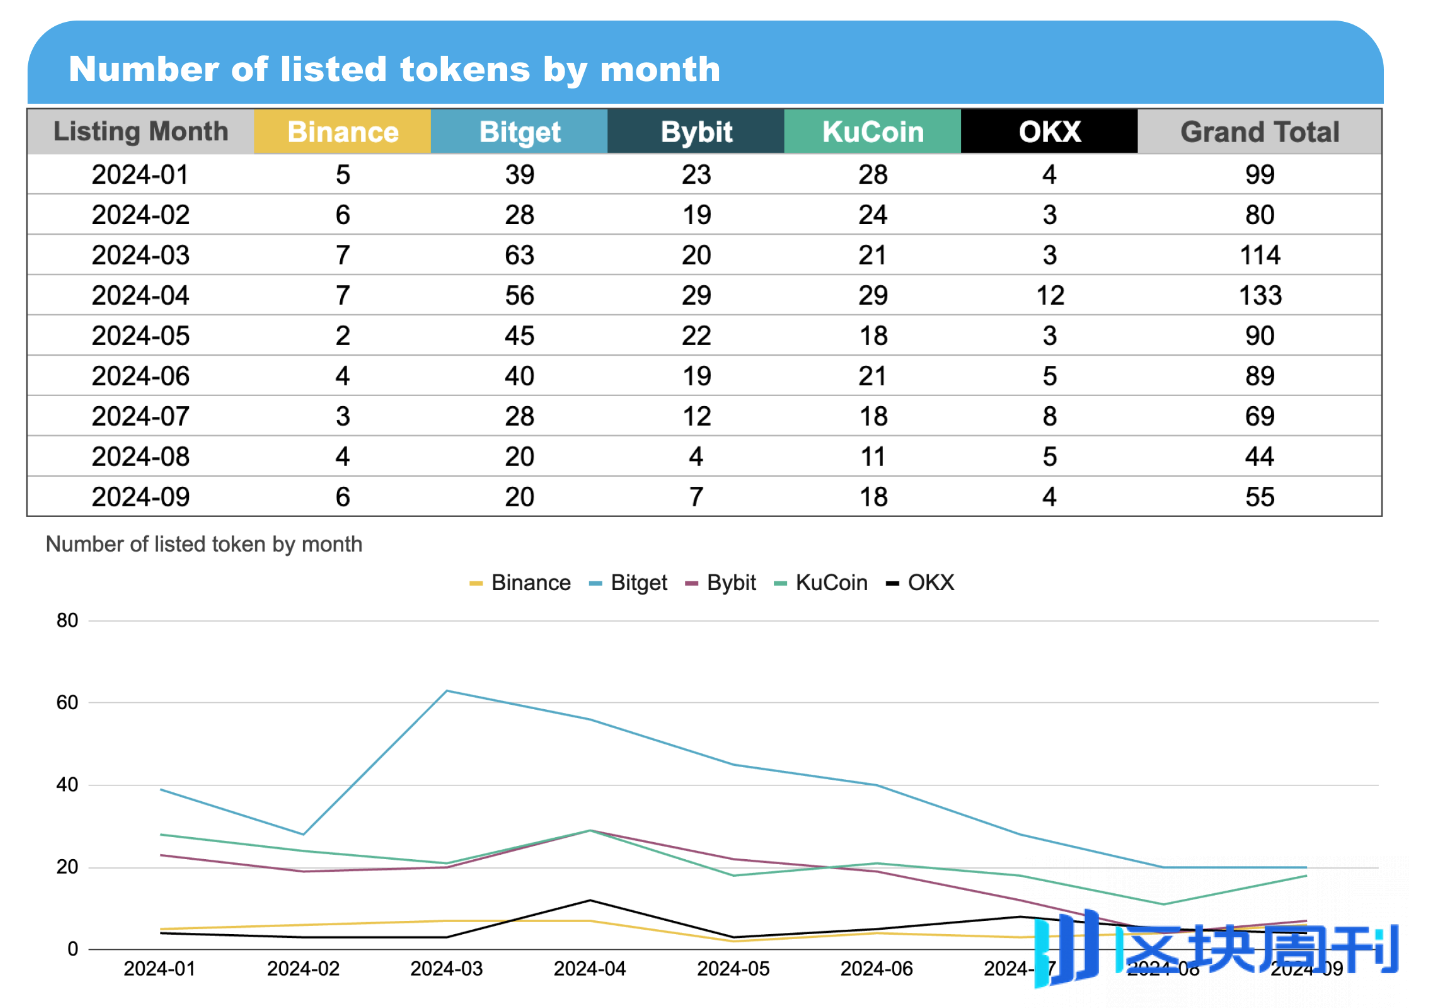The height and width of the screenshot is (1008, 1430).
Task: Click the OKX legend entry
Action: (920, 583)
